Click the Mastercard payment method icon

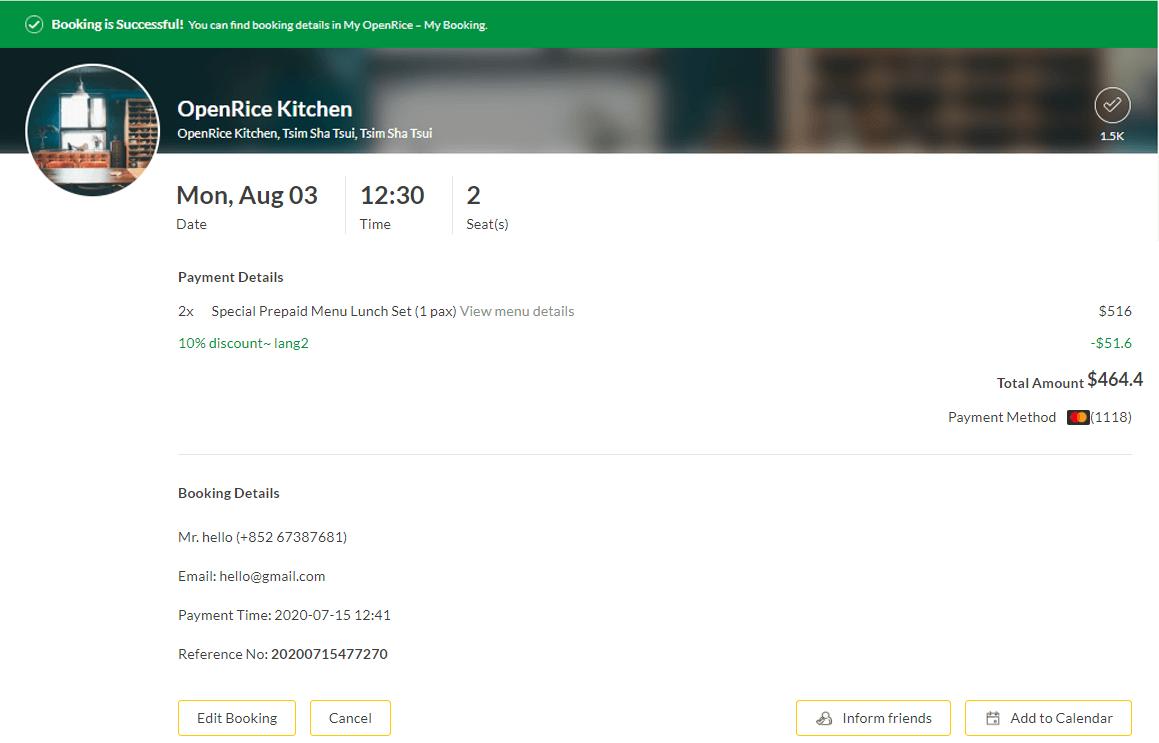(x=1078, y=417)
